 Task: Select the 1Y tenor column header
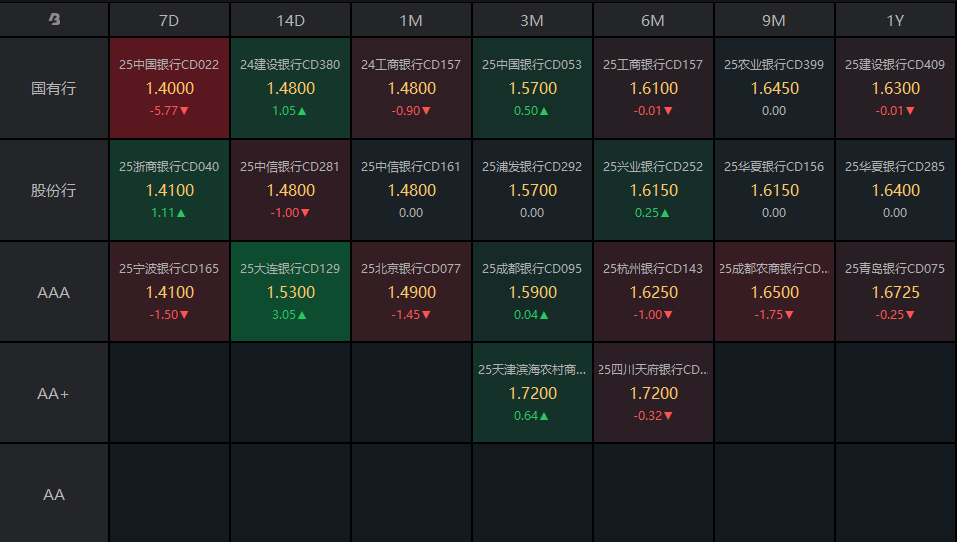pyautogui.click(x=895, y=20)
